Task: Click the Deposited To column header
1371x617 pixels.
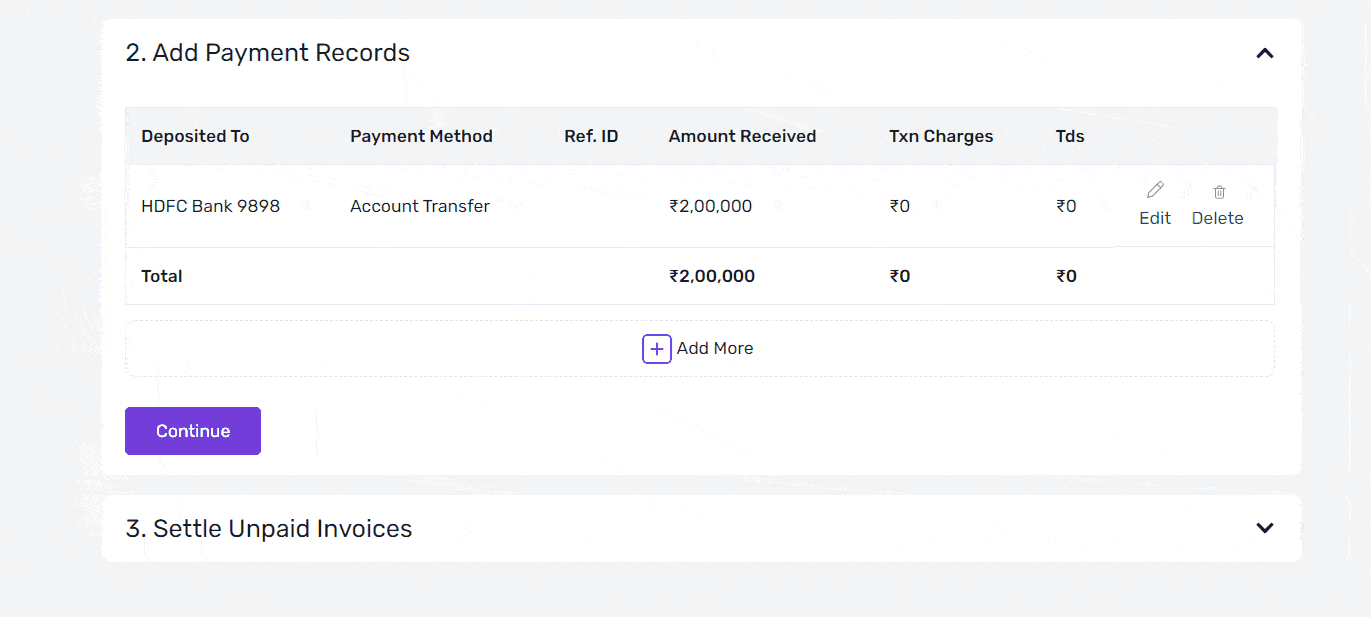Action: pyautogui.click(x=195, y=136)
